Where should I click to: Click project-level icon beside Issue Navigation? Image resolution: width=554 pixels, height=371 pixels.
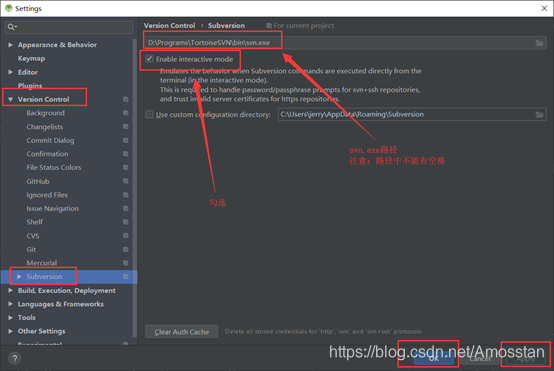(x=125, y=208)
